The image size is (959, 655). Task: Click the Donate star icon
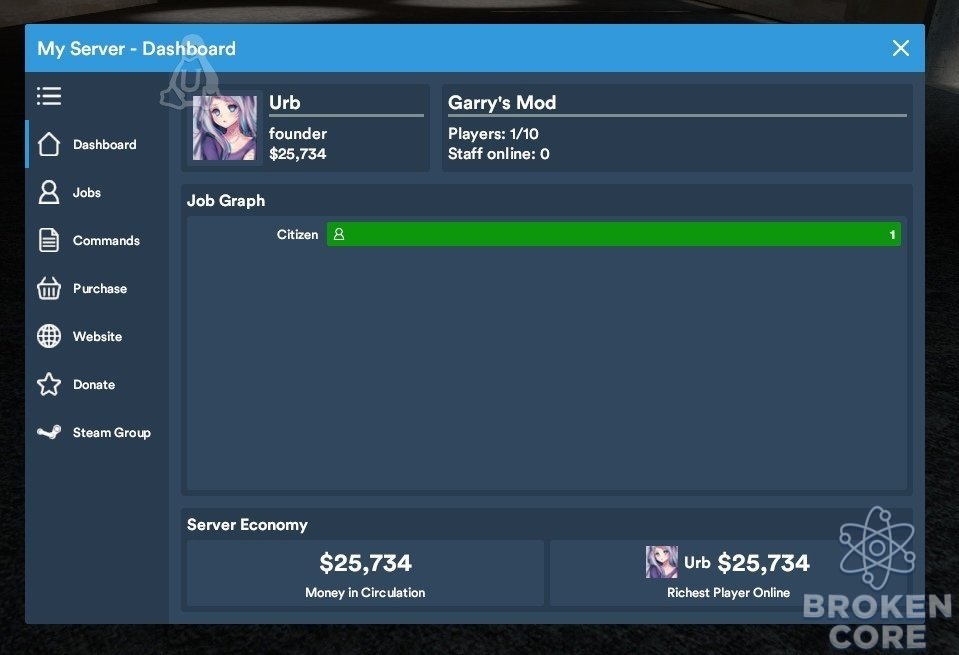(49, 384)
